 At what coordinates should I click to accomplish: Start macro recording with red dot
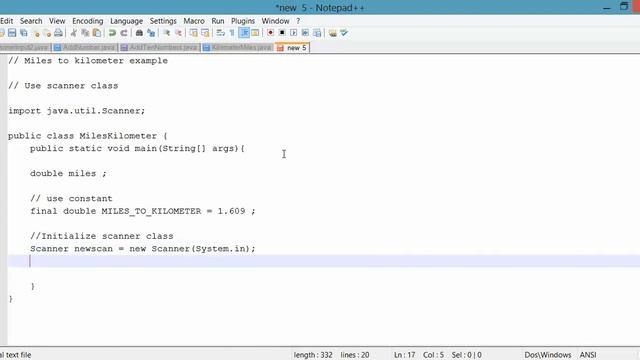click(270, 33)
